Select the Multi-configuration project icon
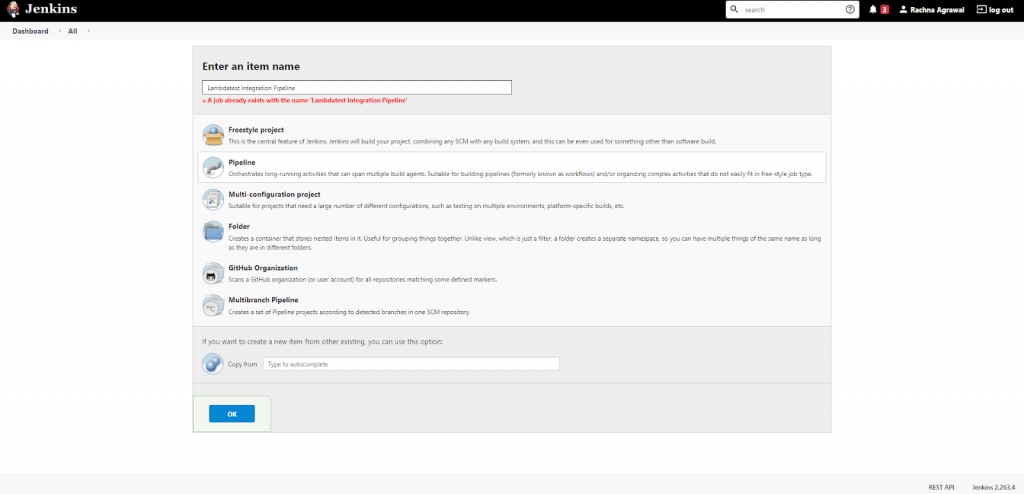1024x494 pixels. pos(214,199)
